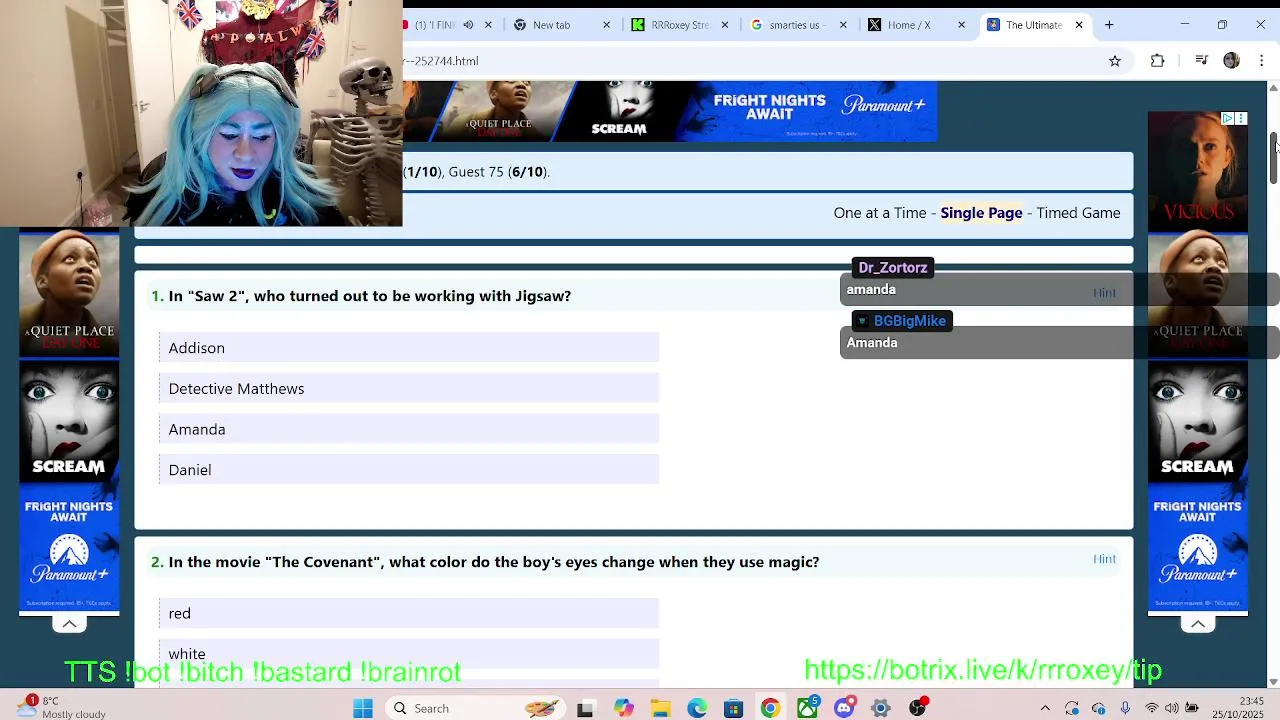Close 'The Ultimate' quiz tab
This screenshot has height=720, width=1280.
[x=1079, y=25]
